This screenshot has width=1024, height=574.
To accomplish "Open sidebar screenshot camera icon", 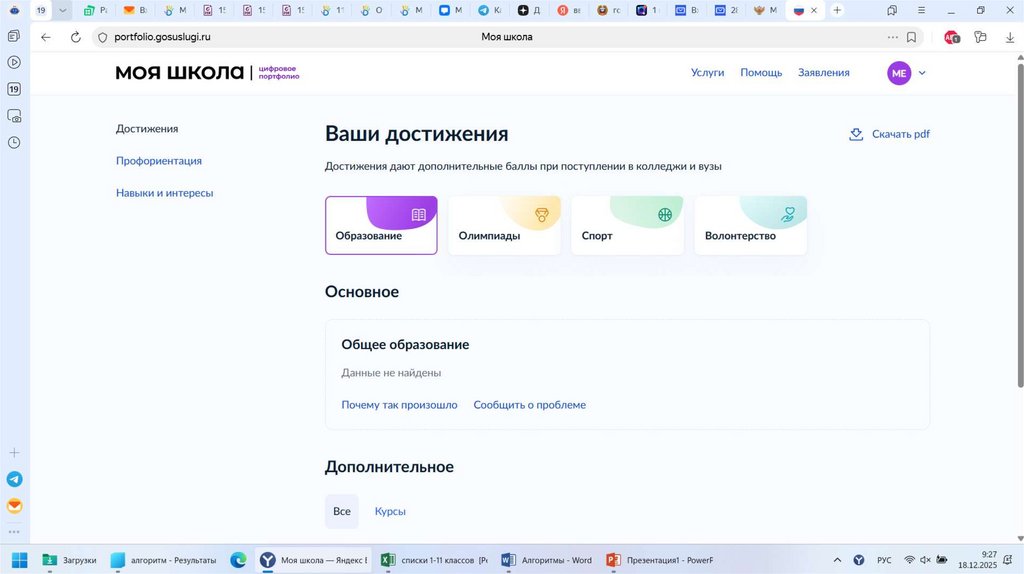I will click(x=14, y=116).
